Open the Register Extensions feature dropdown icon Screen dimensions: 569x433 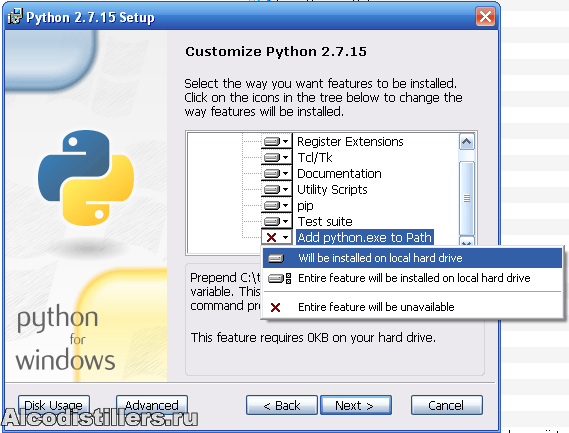(277, 141)
